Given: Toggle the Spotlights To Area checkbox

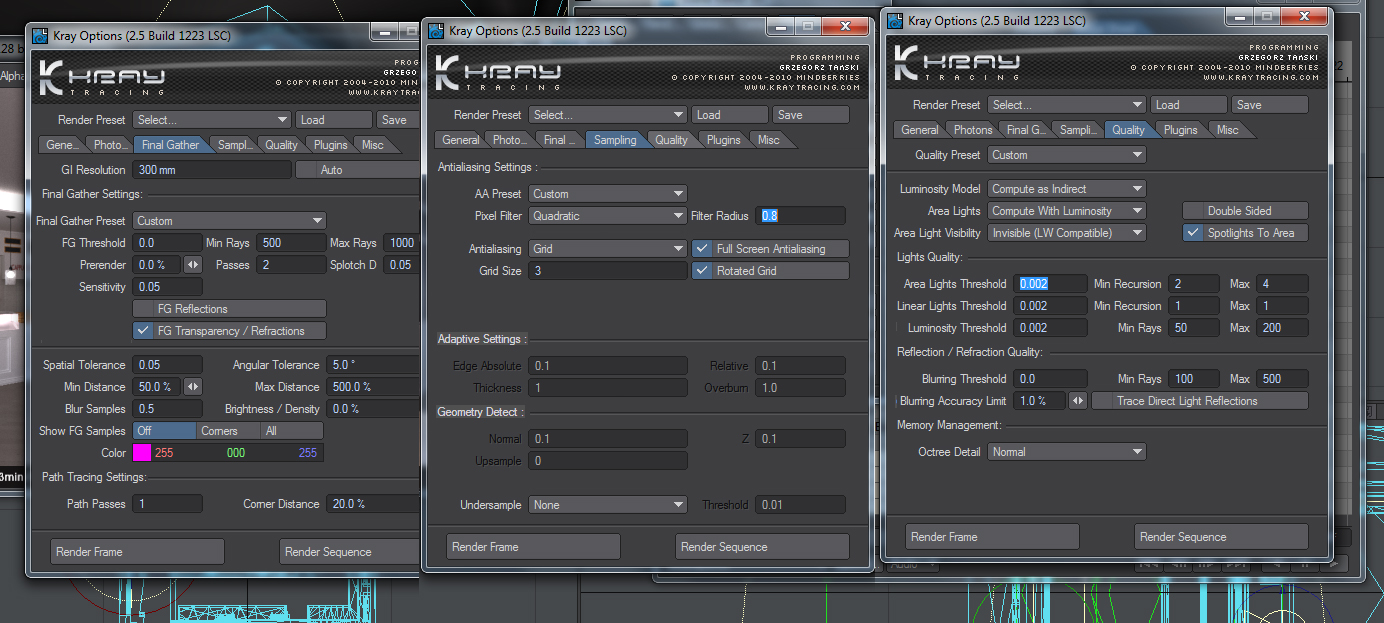Looking at the screenshot, I should (x=1244, y=233).
